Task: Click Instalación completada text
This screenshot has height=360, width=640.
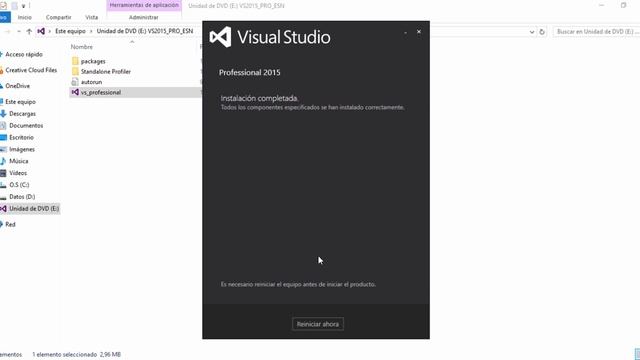Action: click(x=259, y=98)
